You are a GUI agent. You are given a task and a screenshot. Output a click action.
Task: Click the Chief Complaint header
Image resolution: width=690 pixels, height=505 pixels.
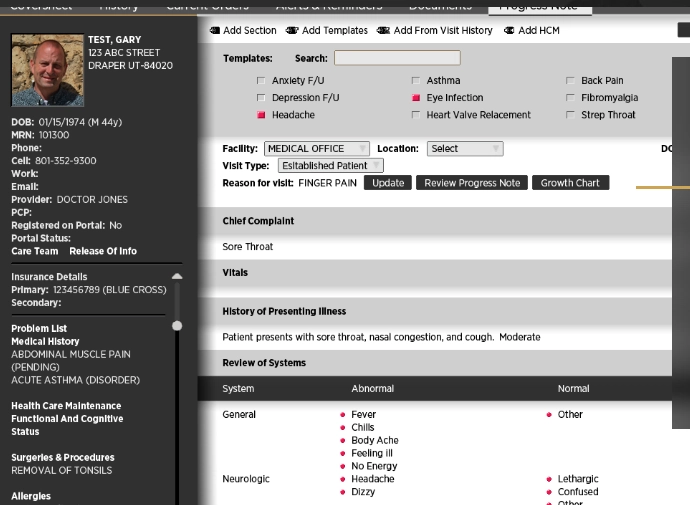pyautogui.click(x=258, y=221)
